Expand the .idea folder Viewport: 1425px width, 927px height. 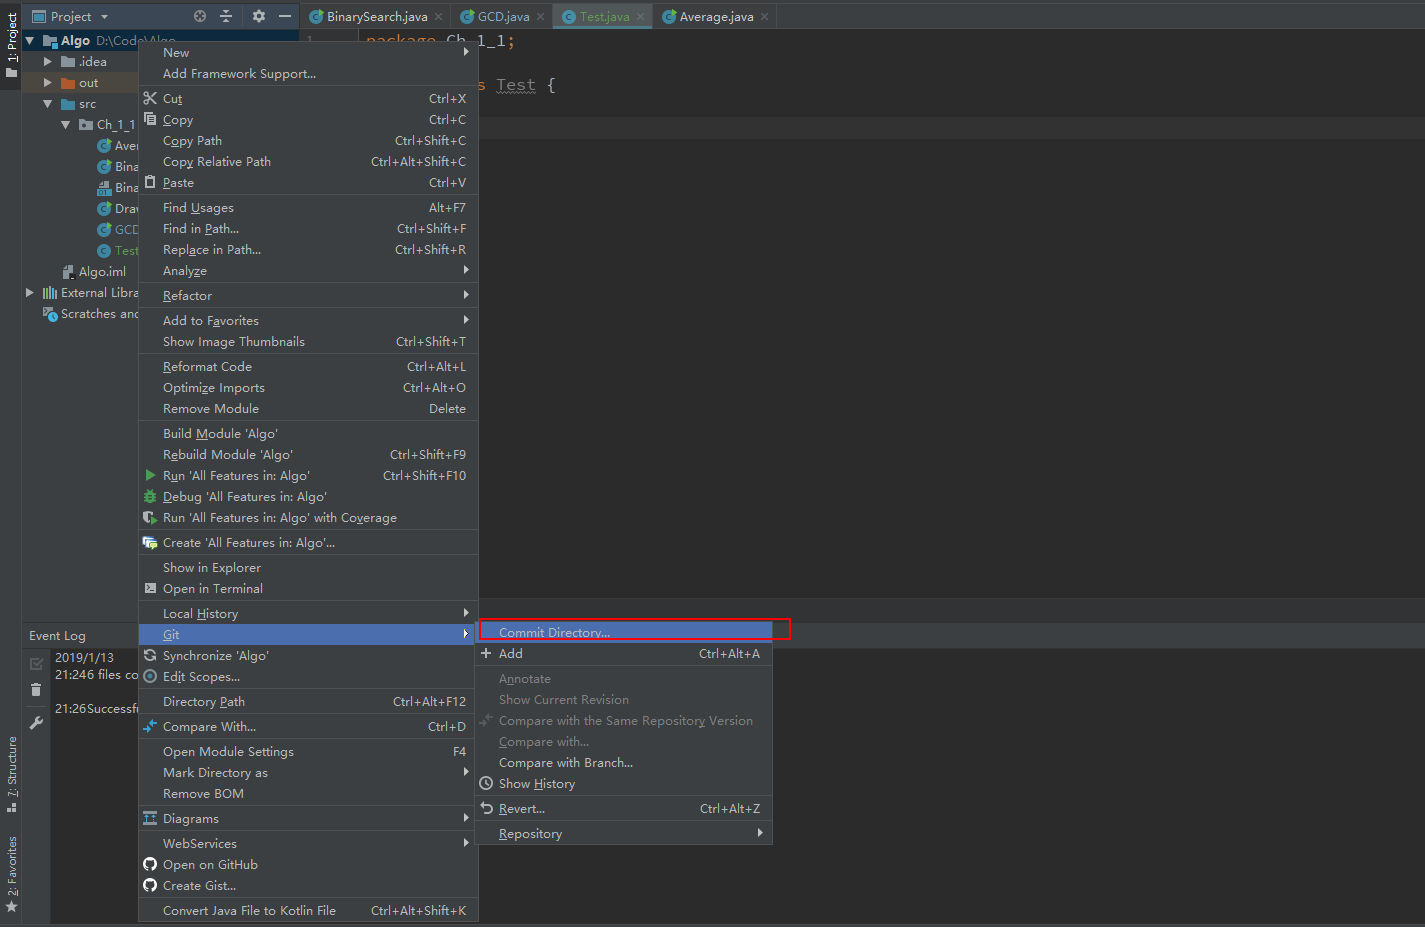tap(47, 62)
